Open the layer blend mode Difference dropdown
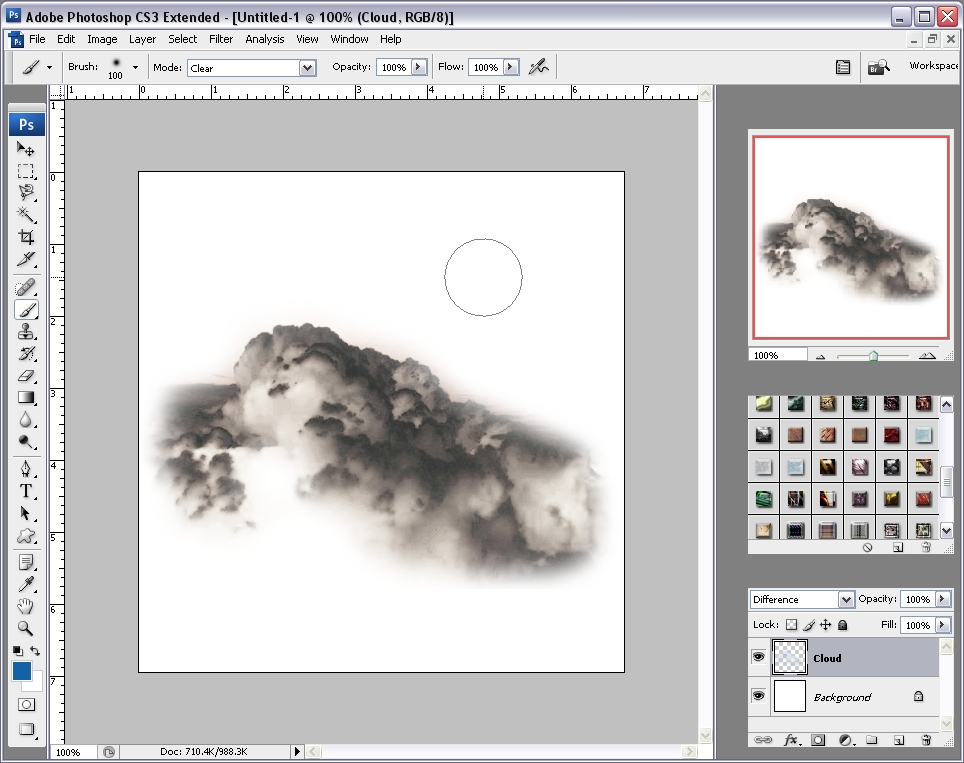 (846, 600)
